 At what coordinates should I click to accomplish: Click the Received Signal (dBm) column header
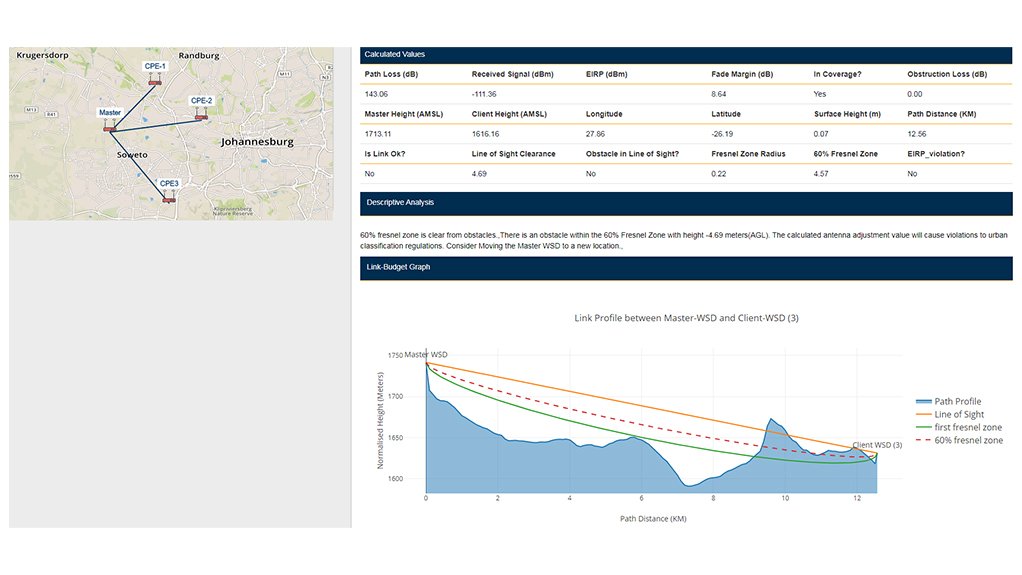512,74
